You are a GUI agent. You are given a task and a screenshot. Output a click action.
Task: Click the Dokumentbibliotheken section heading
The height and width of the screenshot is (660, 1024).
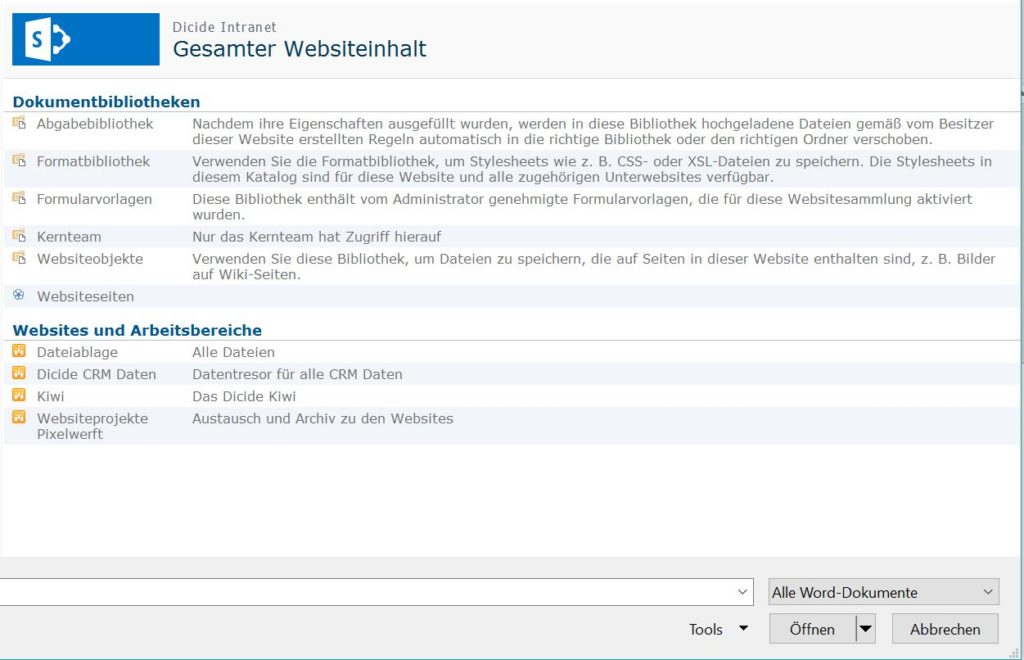tap(106, 102)
